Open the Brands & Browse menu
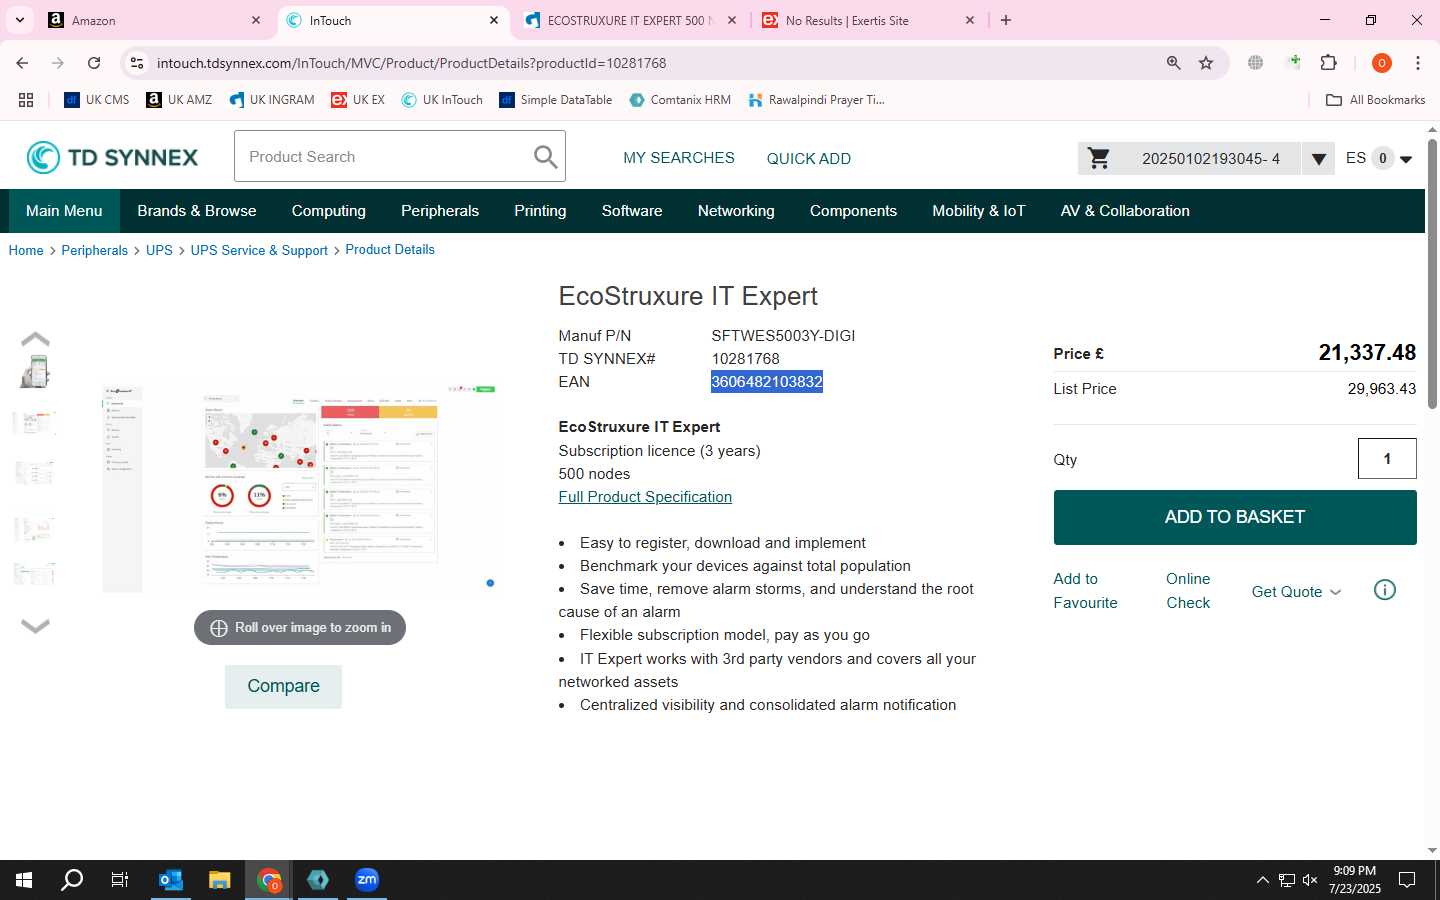Screen dimensions: 1440x900 click(x=197, y=211)
